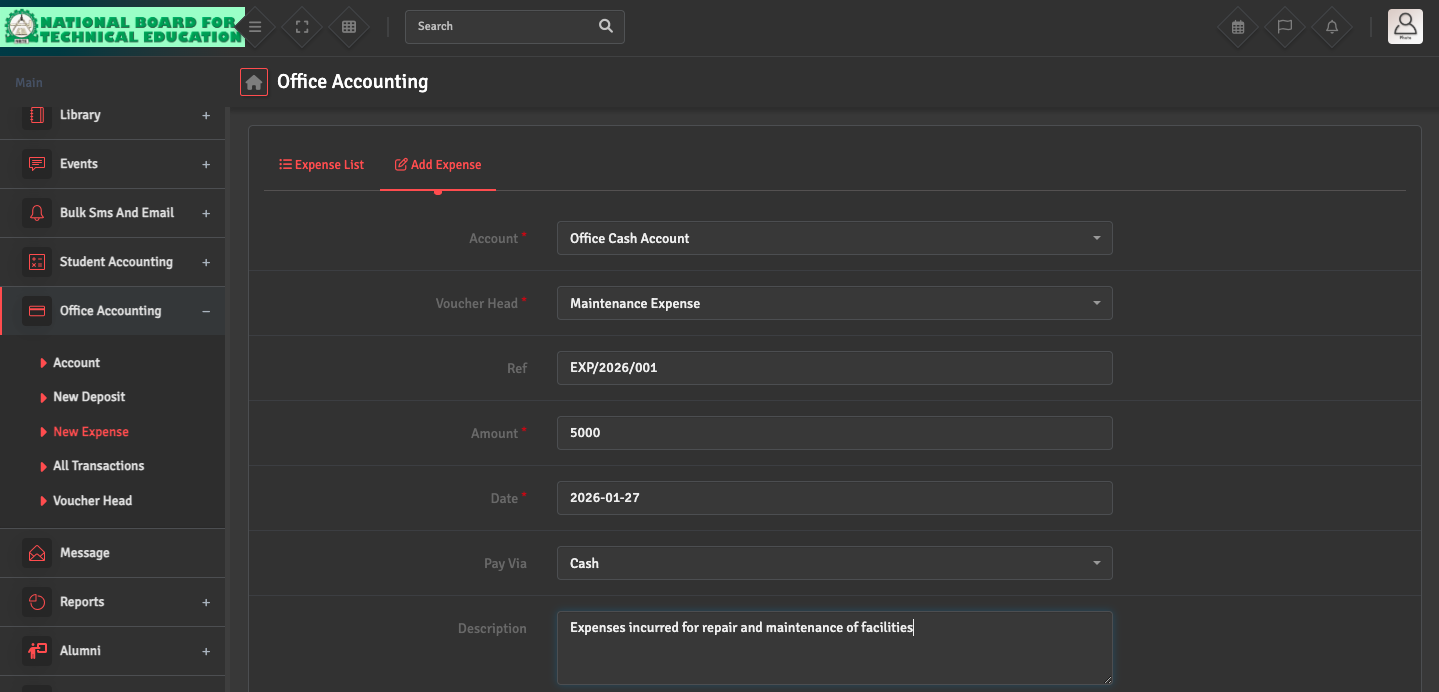Select the Add Expense tab
This screenshot has width=1439, height=692.
438,165
